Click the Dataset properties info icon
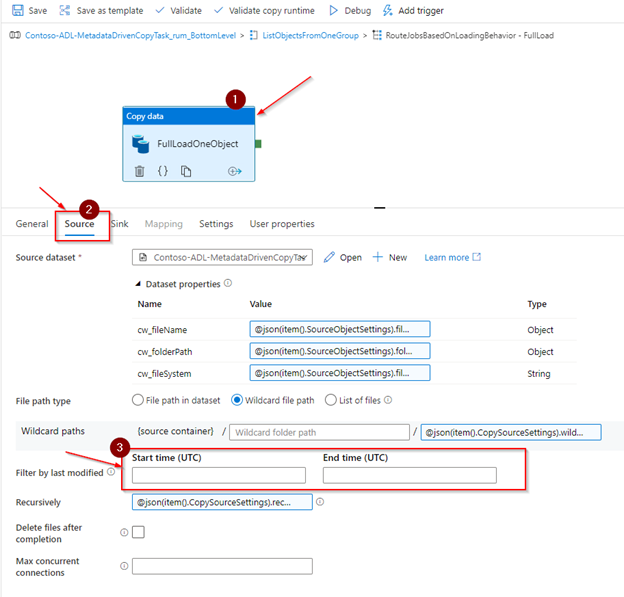The height and width of the screenshot is (597, 624). tap(228, 283)
